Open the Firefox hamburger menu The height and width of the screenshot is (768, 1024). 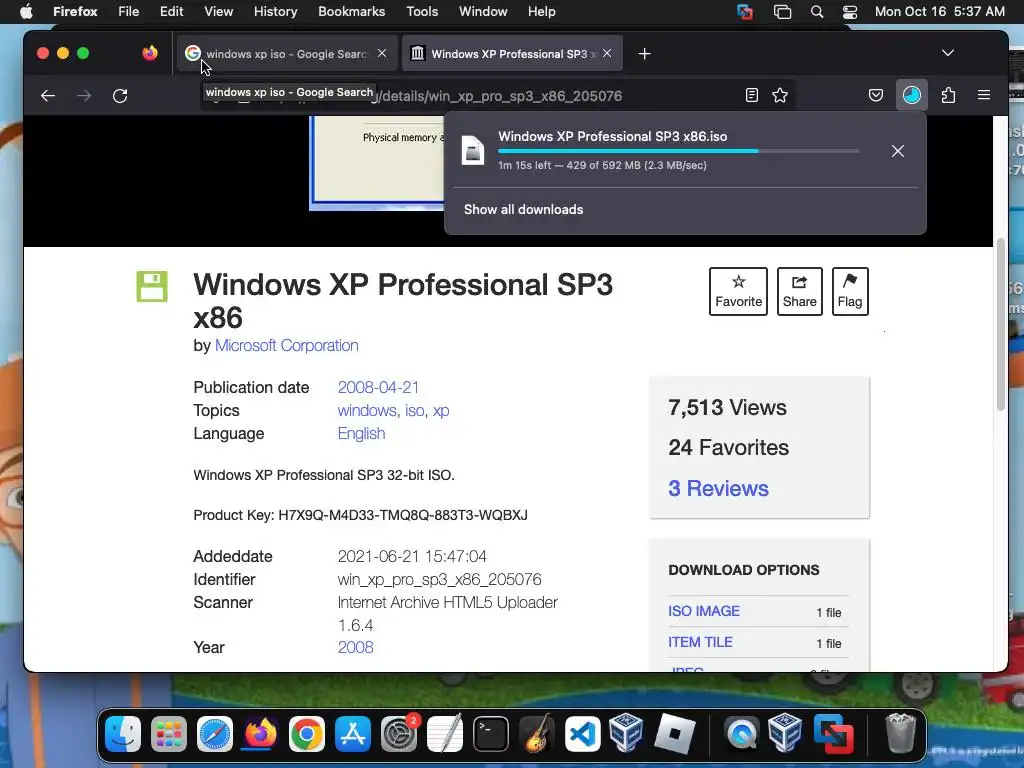tap(984, 95)
